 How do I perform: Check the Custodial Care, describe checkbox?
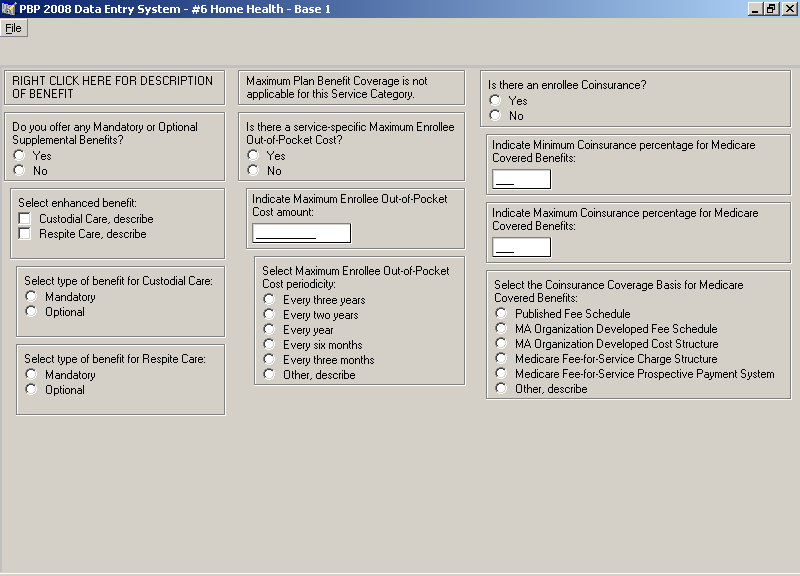pos(24,219)
